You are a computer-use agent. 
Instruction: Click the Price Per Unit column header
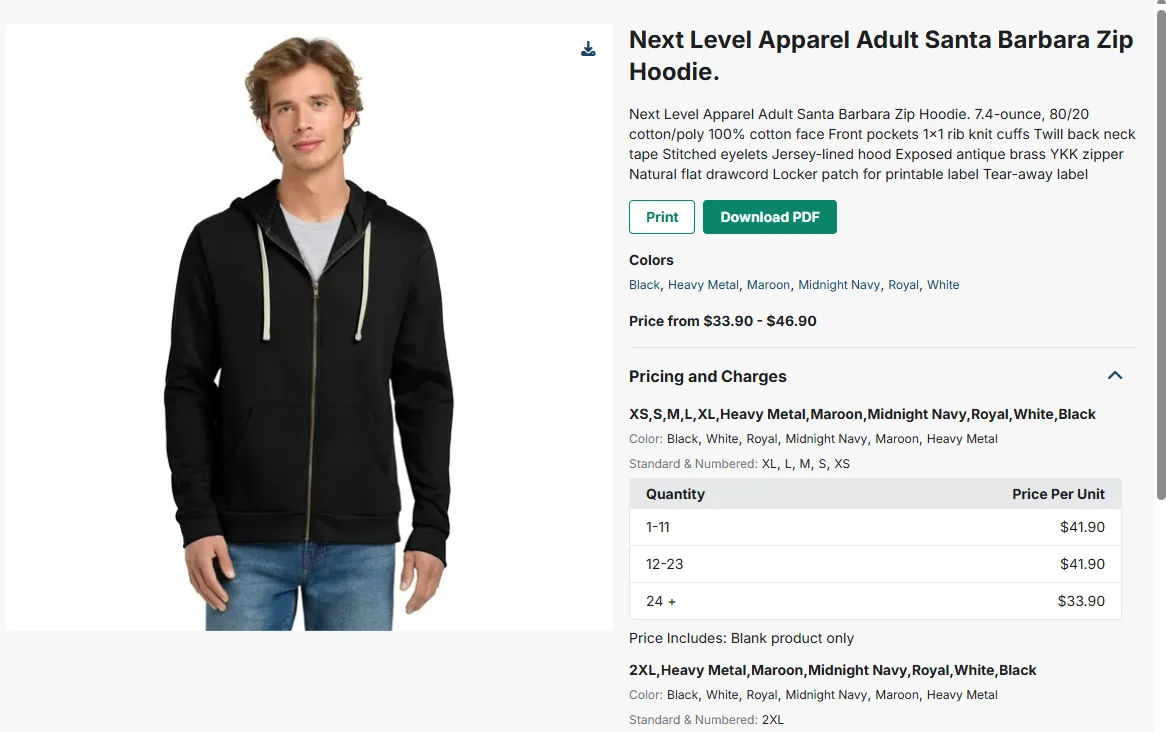(x=1058, y=494)
